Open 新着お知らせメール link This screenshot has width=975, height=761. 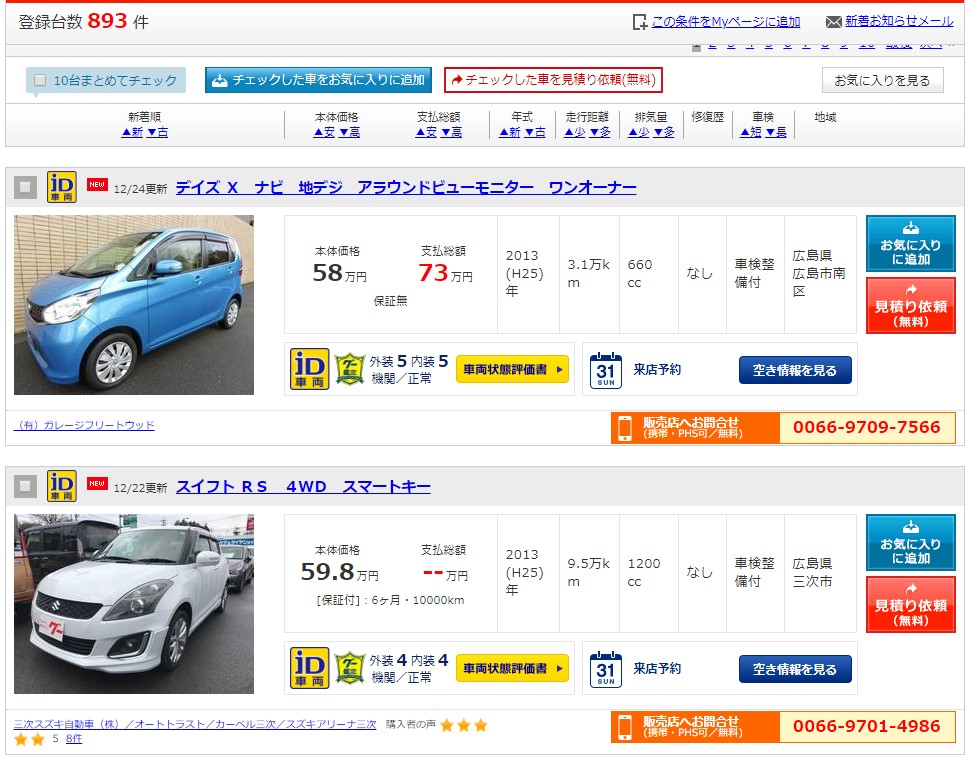[x=899, y=21]
